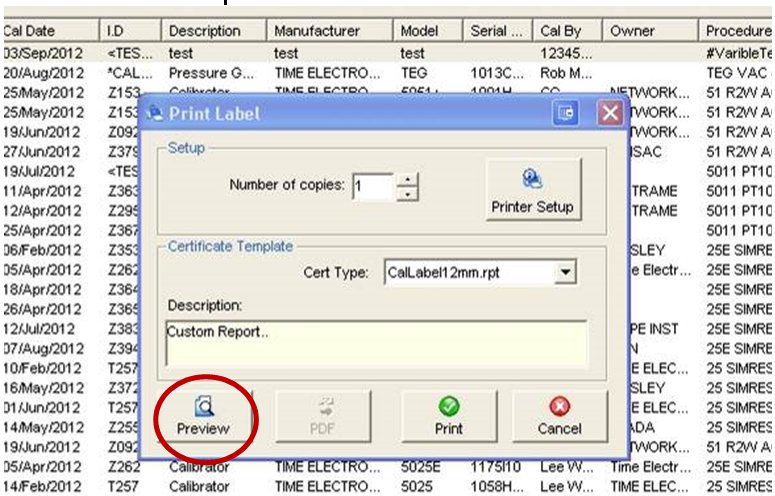Click the Print Label title bar icon
Image resolution: width=775 pixels, height=496 pixels.
[x=155, y=113]
